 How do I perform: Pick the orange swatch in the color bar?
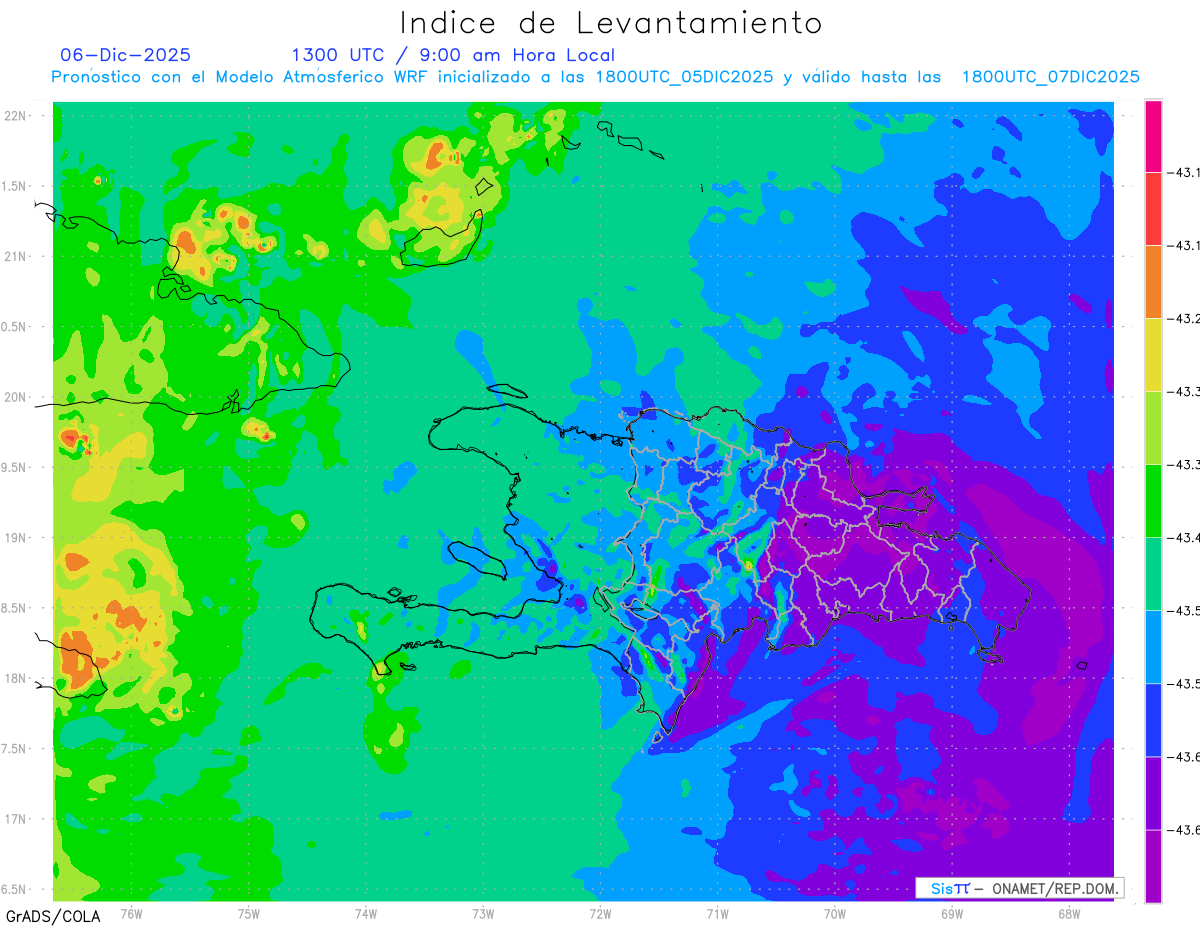(x=1153, y=282)
